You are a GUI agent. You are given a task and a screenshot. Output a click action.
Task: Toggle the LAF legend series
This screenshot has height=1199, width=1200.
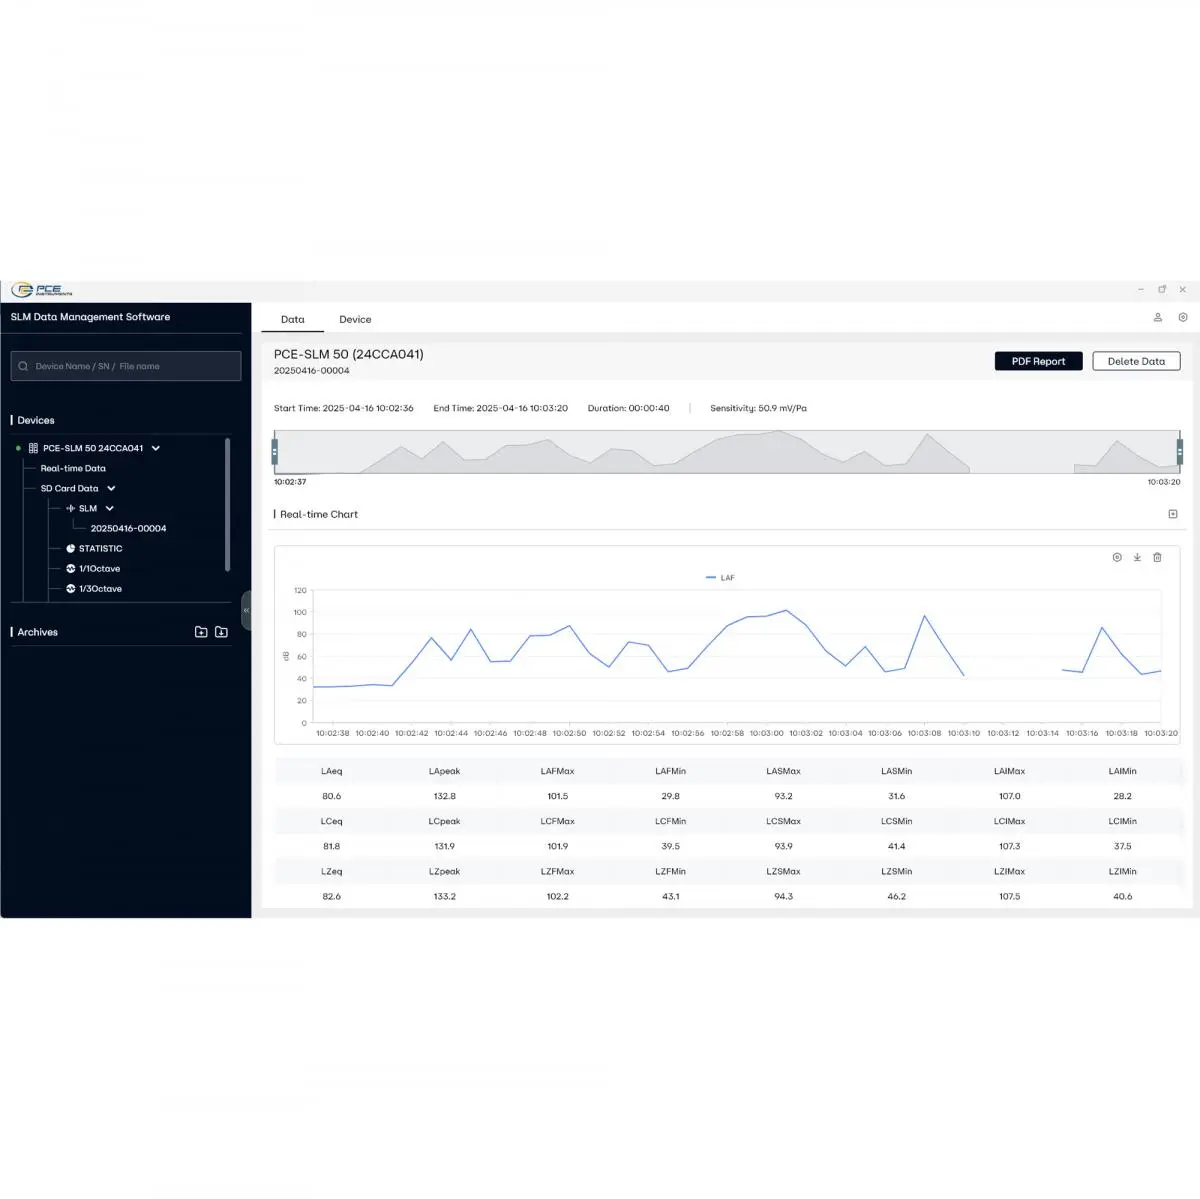[720, 578]
